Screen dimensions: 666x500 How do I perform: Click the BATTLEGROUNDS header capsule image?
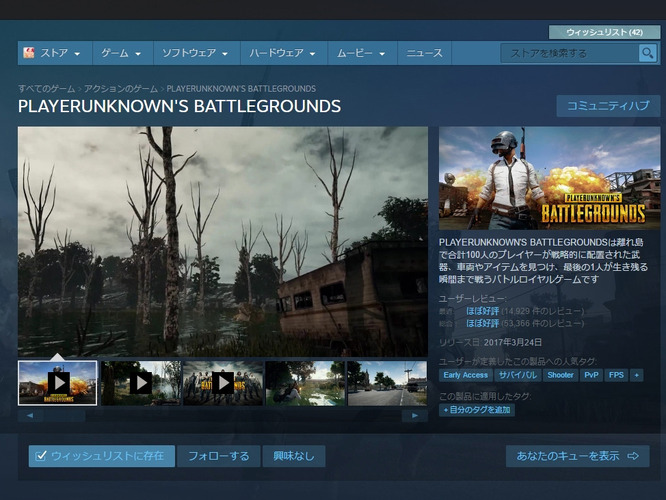pos(549,178)
